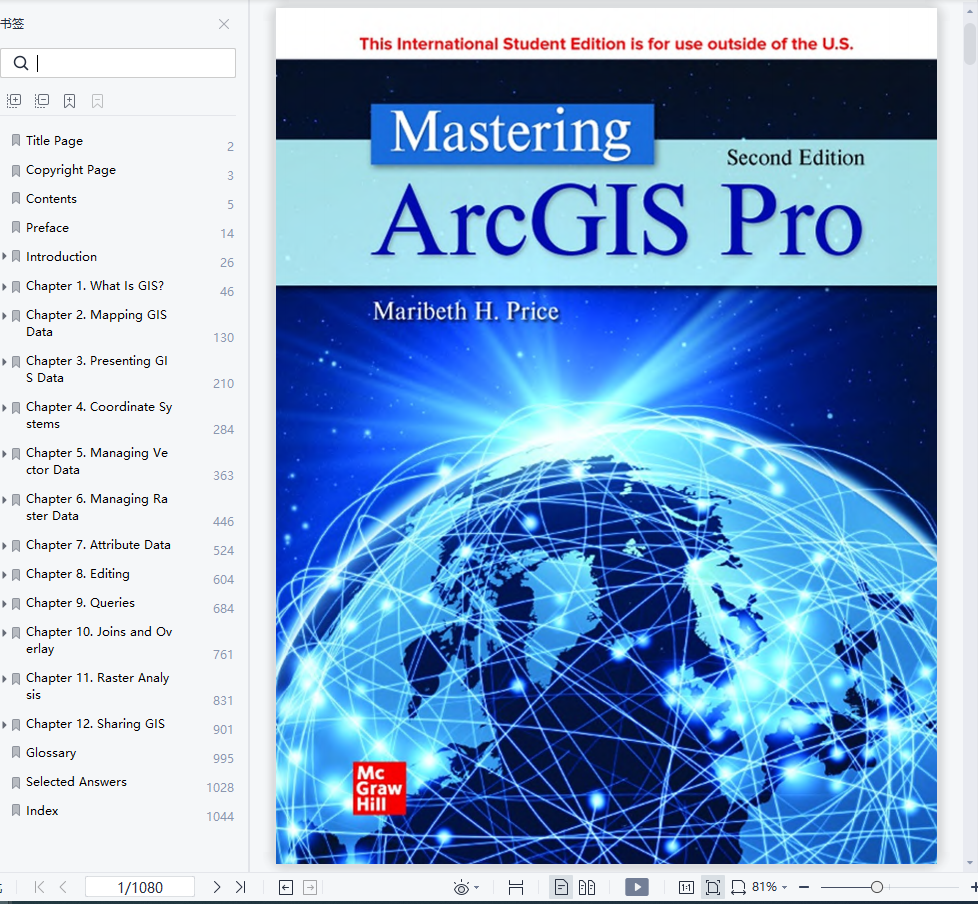978x904 pixels.
Task: Click the scroll down arrow
Action: tap(970, 863)
